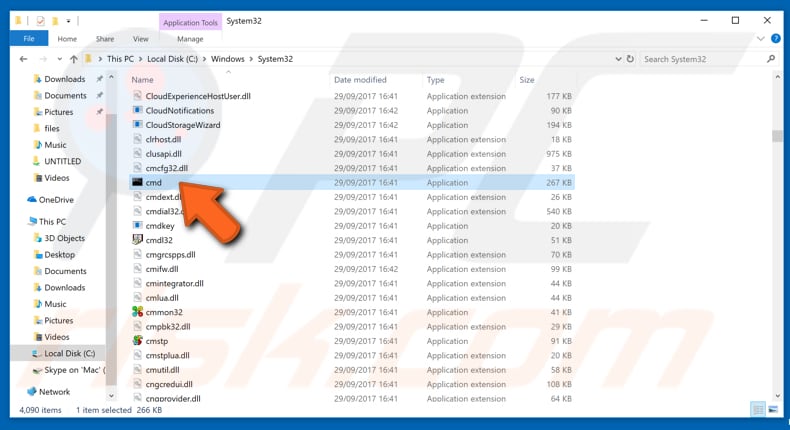Image resolution: width=790 pixels, height=430 pixels.
Task: Open address bar history dropdown
Action: 618,59
